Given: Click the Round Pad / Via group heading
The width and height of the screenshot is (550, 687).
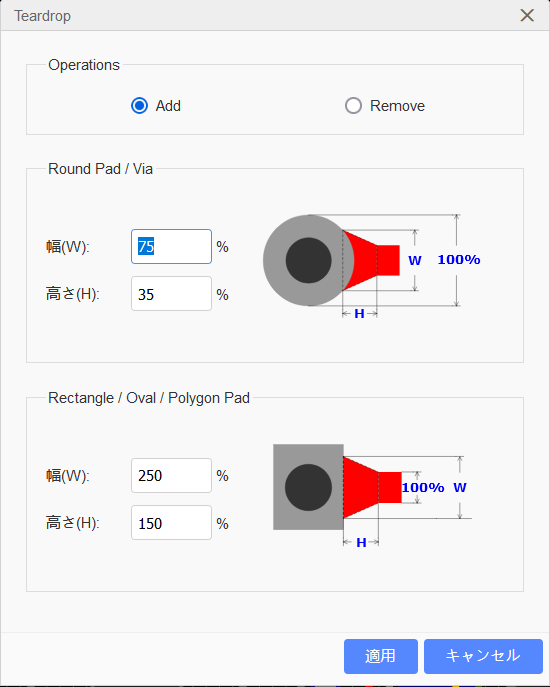Looking at the screenshot, I should click(x=100, y=169).
